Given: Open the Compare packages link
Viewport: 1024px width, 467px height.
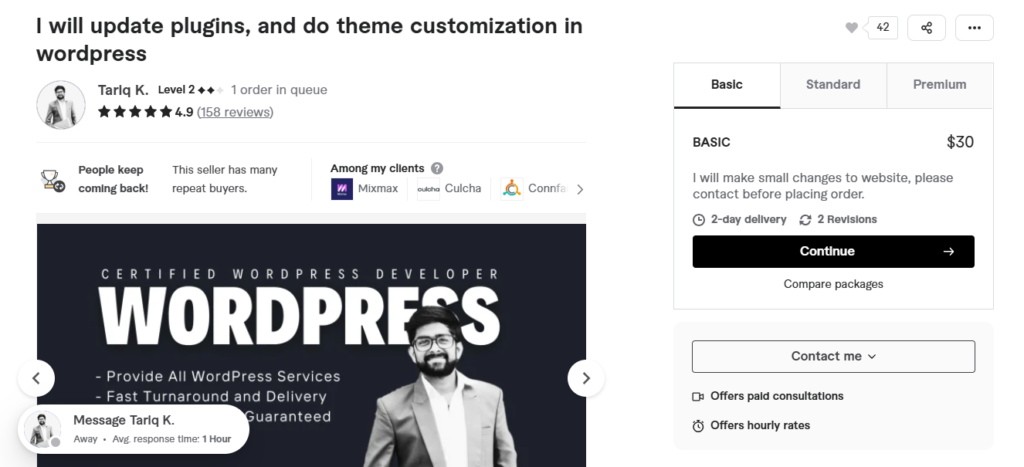Looking at the screenshot, I should click(x=833, y=284).
